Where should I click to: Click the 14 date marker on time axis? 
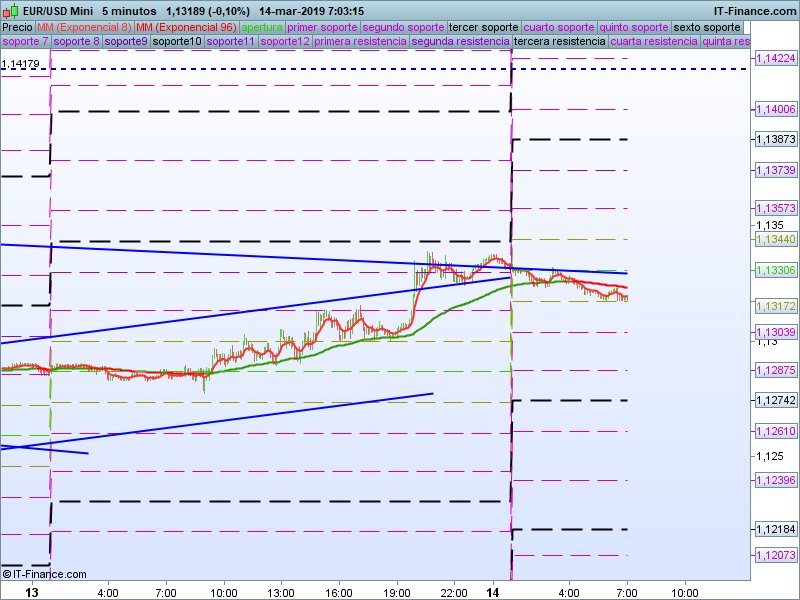493,592
